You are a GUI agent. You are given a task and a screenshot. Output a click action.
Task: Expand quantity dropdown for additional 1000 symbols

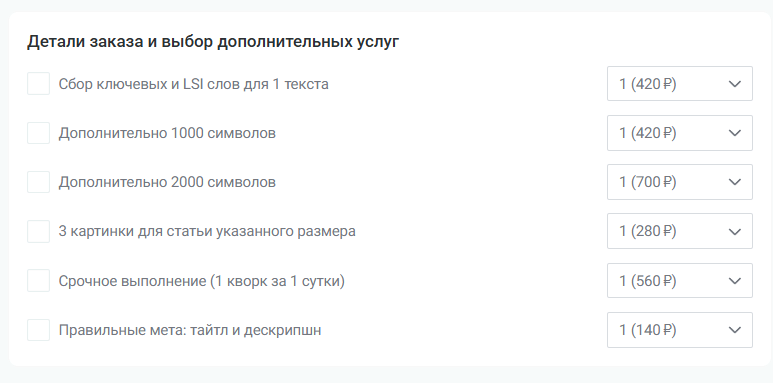tap(680, 133)
